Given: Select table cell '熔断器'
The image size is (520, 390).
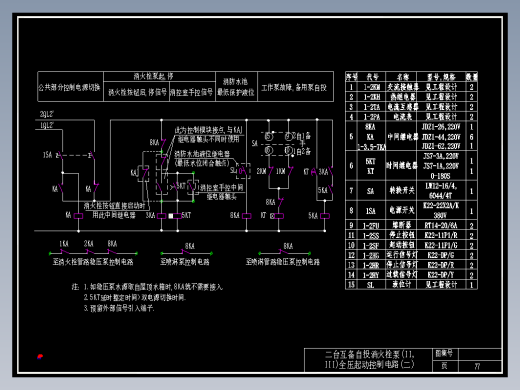Looking at the screenshot, I should pos(402,225).
